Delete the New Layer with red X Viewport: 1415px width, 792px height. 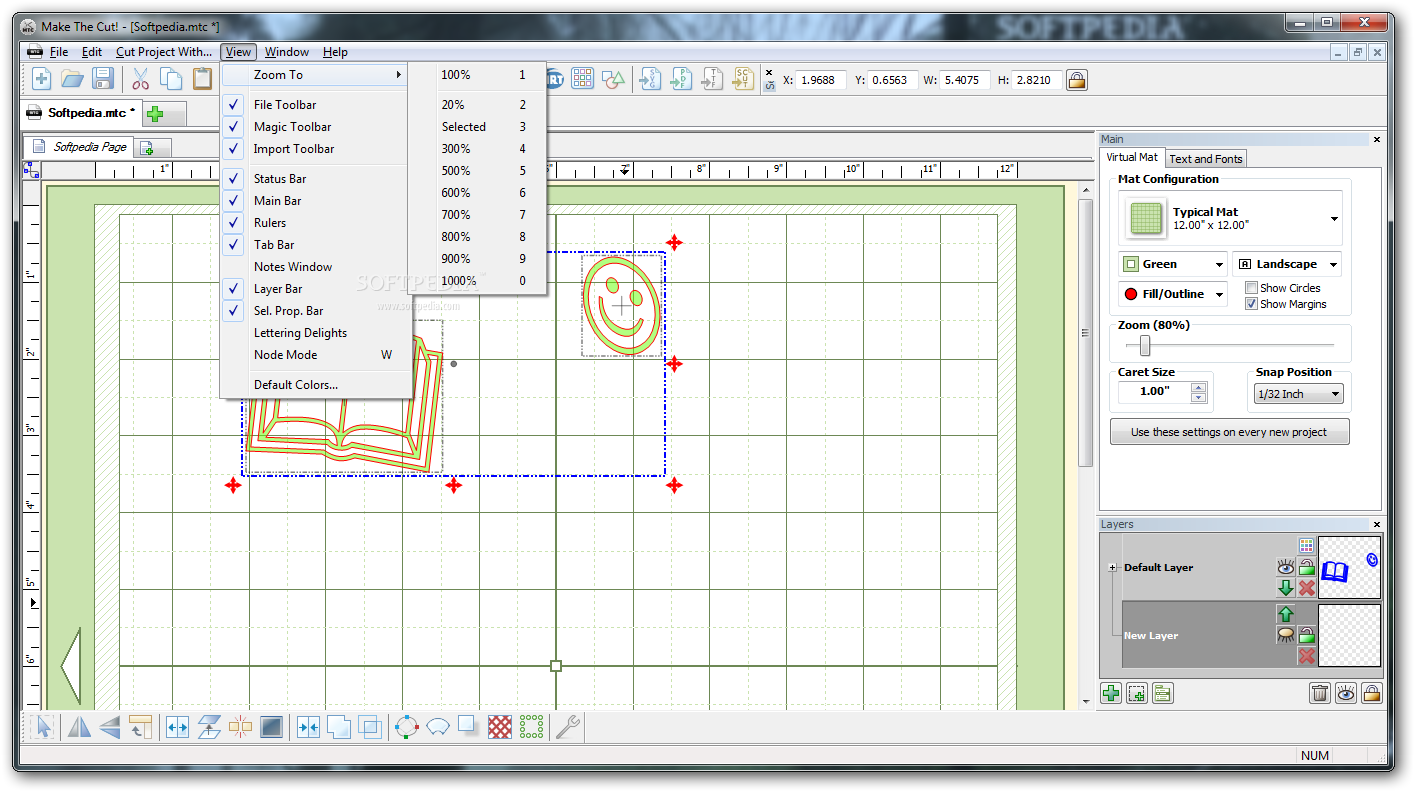(1306, 656)
